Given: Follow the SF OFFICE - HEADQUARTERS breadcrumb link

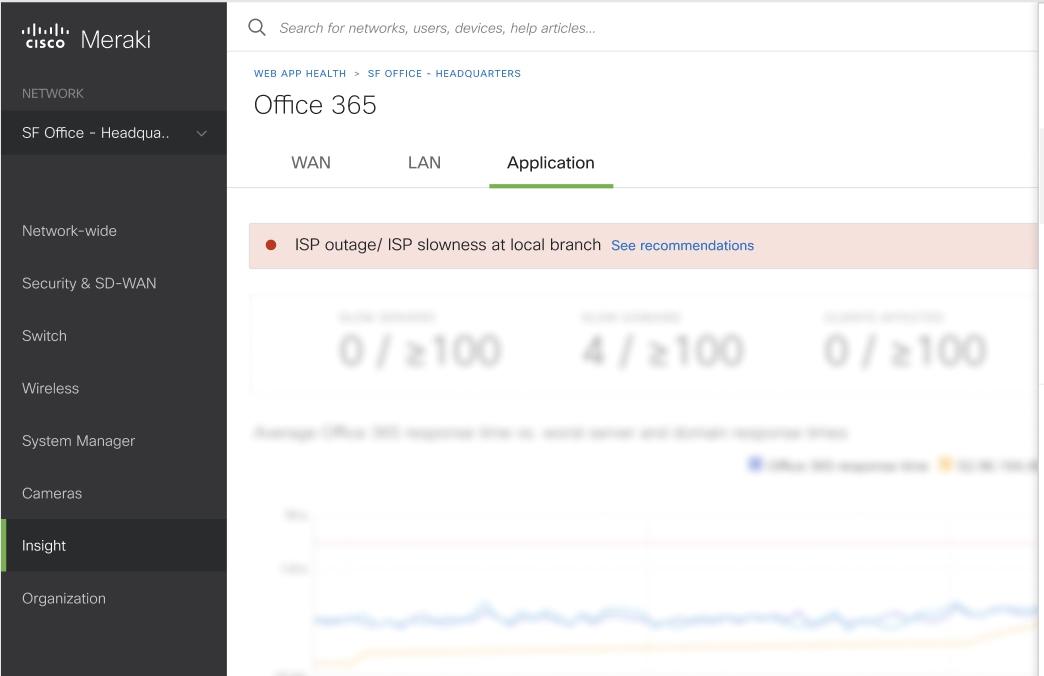Looking at the screenshot, I should coord(444,73).
